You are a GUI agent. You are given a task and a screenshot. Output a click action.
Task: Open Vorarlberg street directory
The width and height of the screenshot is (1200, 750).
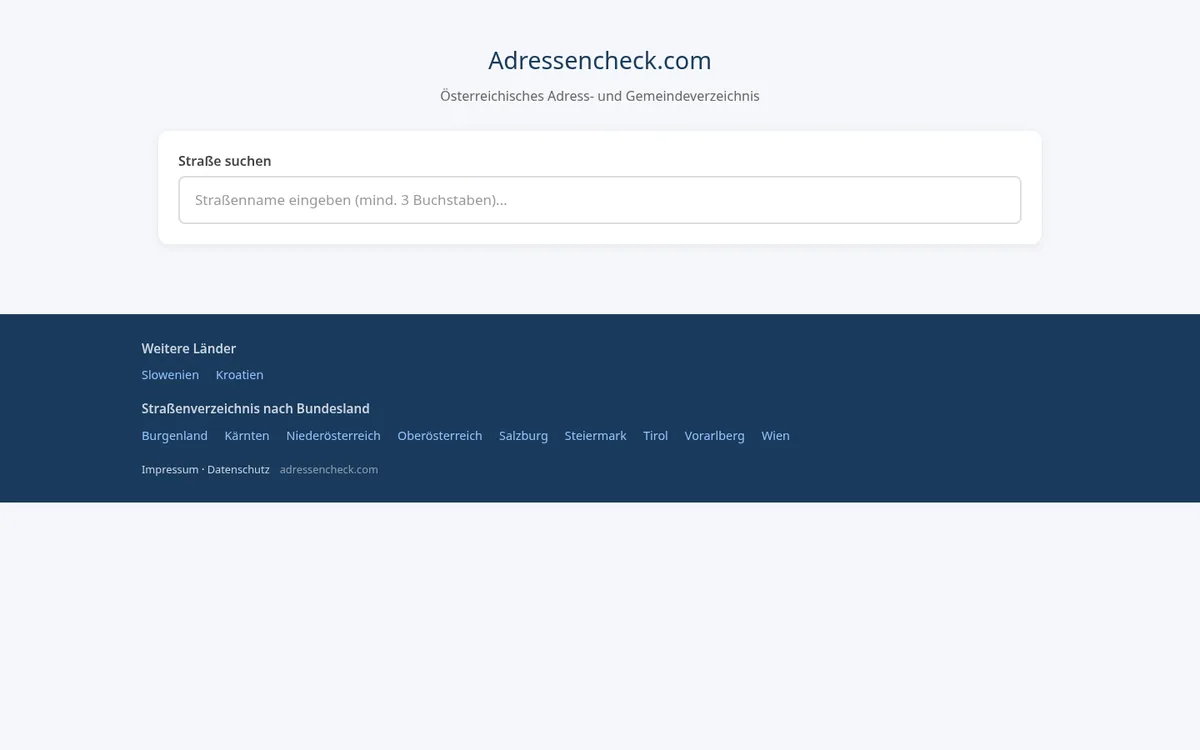click(714, 436)
